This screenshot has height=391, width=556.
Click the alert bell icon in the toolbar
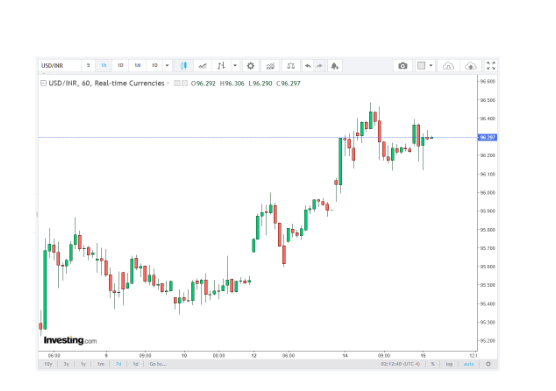coord(334,66)
